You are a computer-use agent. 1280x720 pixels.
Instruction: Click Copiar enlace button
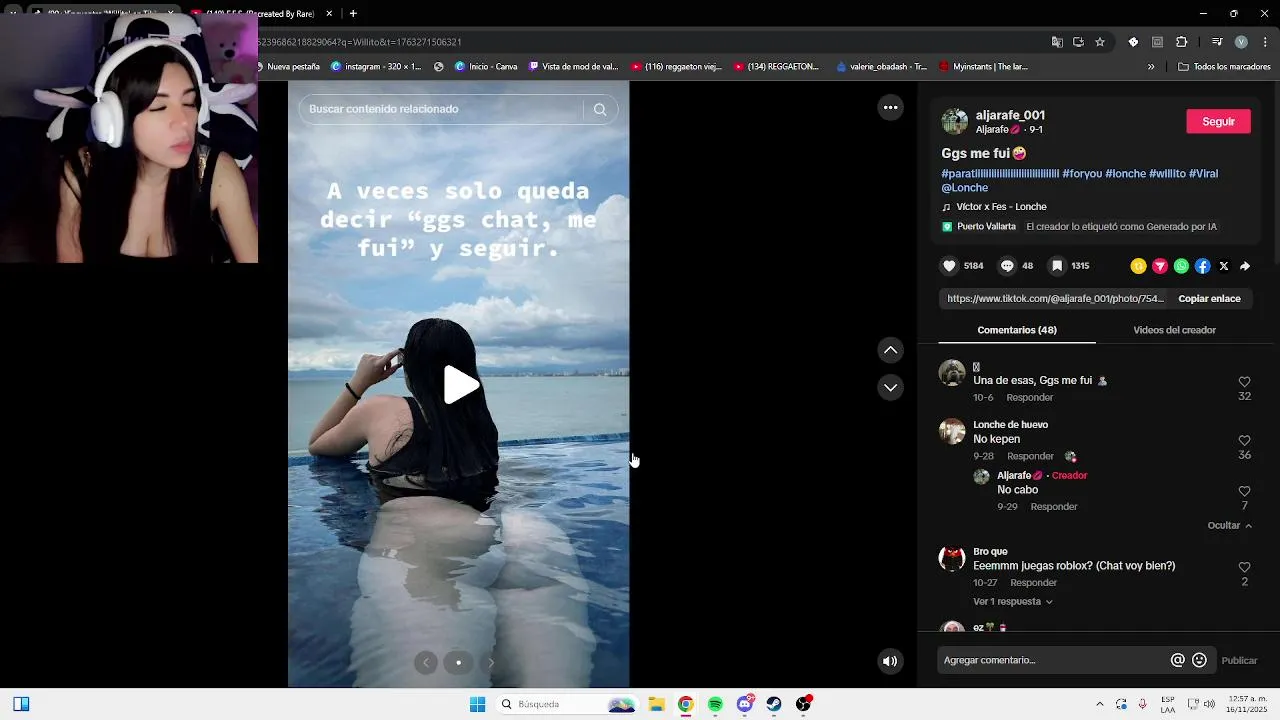click(x=1209, y=299)
